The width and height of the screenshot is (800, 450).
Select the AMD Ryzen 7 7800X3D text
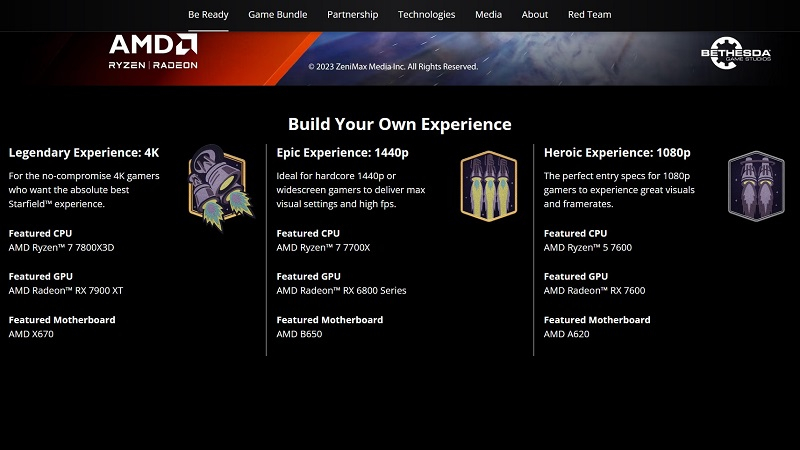[x=61, y=248]
